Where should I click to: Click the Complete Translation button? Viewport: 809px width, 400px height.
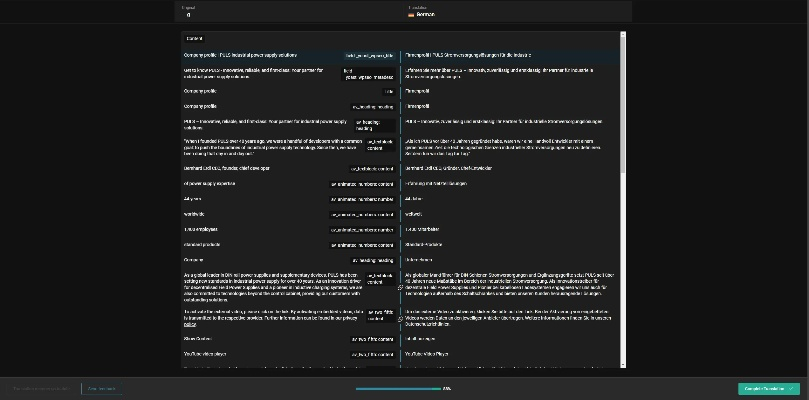click(768, 388)
